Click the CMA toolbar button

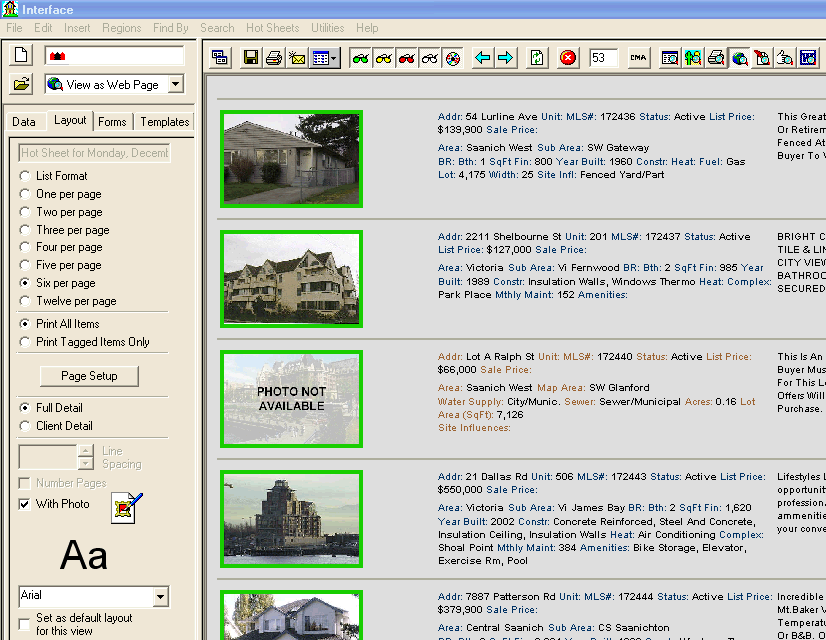pyautogui.click(x=638, y=58)
